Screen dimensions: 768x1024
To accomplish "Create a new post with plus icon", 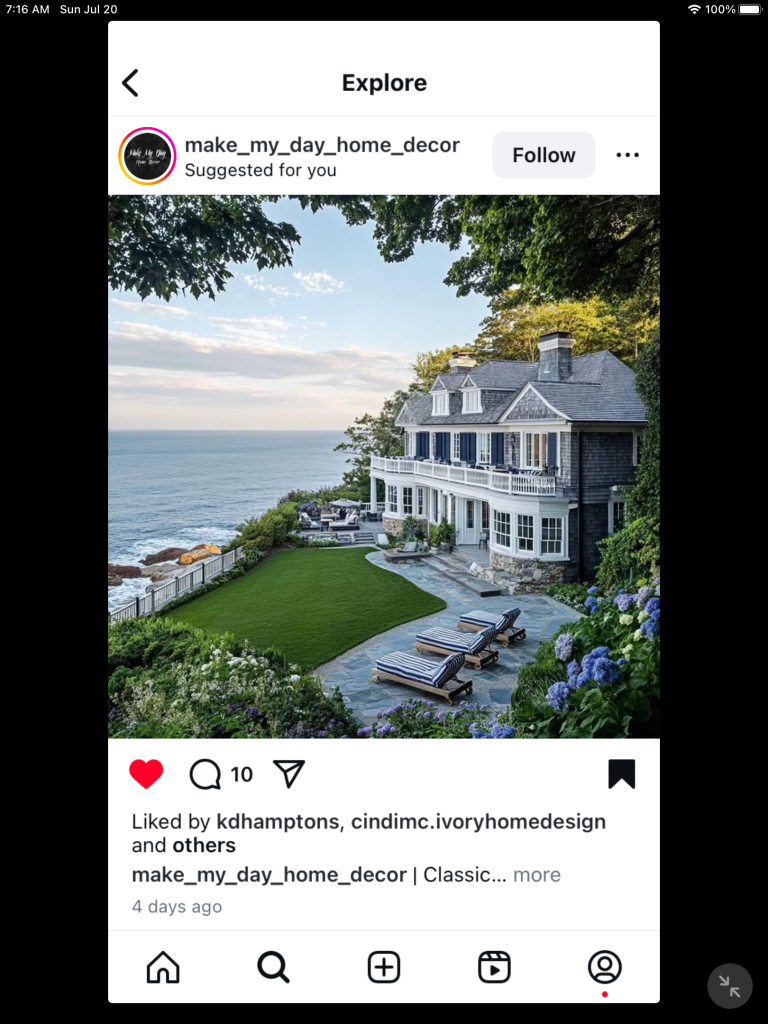I will (x=384, y=967).
